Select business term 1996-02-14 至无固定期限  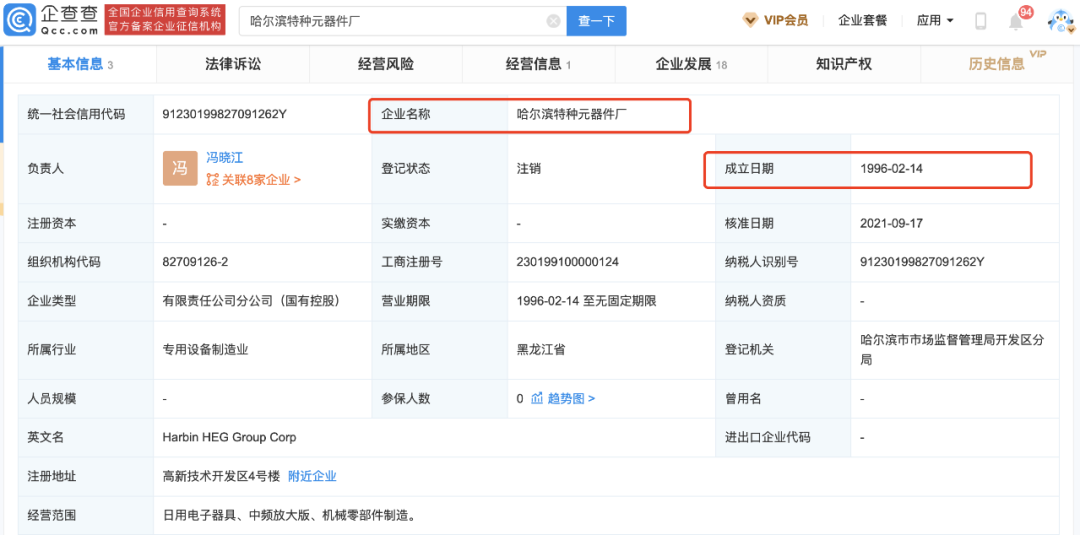click(586, 301)
